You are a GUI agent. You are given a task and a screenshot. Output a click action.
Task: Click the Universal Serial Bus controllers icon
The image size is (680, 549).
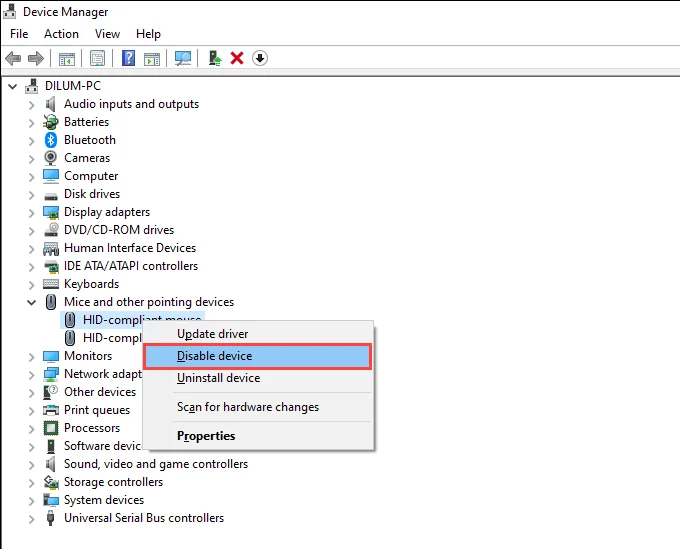[x=50, y=518]
